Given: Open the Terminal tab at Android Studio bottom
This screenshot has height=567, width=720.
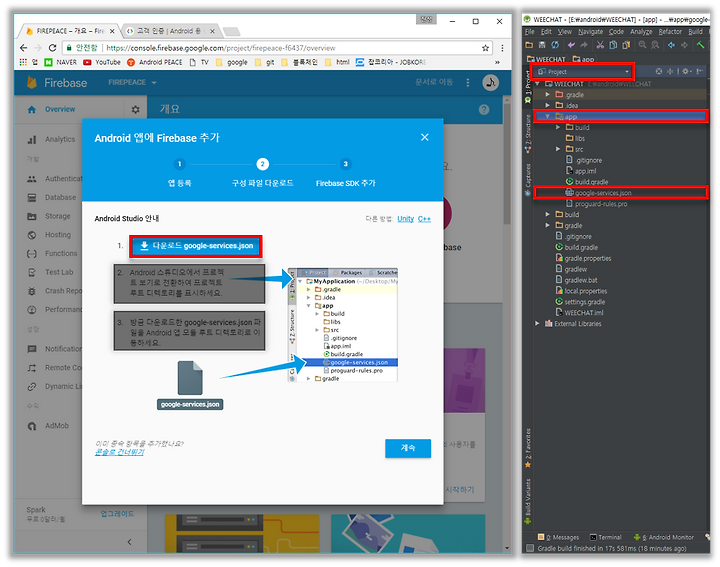Looking at the screenshot, I should click(x=606, y=538).
